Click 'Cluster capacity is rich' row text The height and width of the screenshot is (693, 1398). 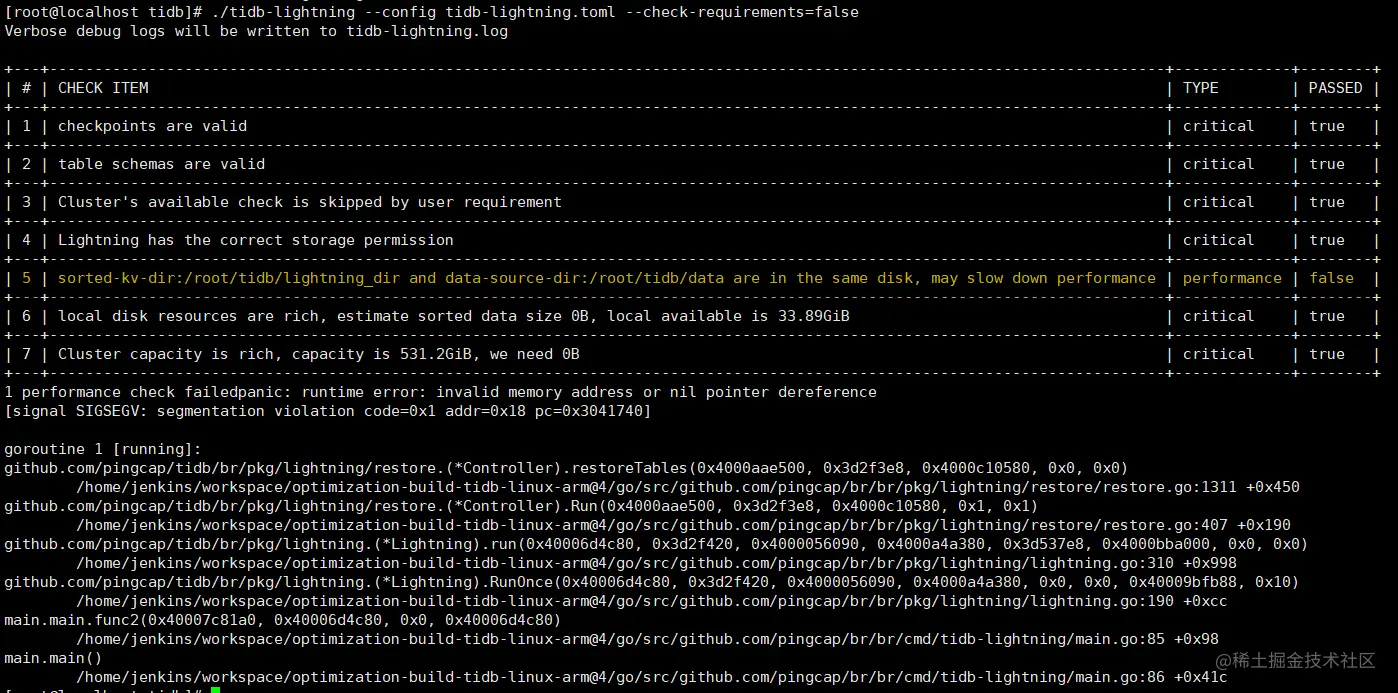(x=318, y=354)
